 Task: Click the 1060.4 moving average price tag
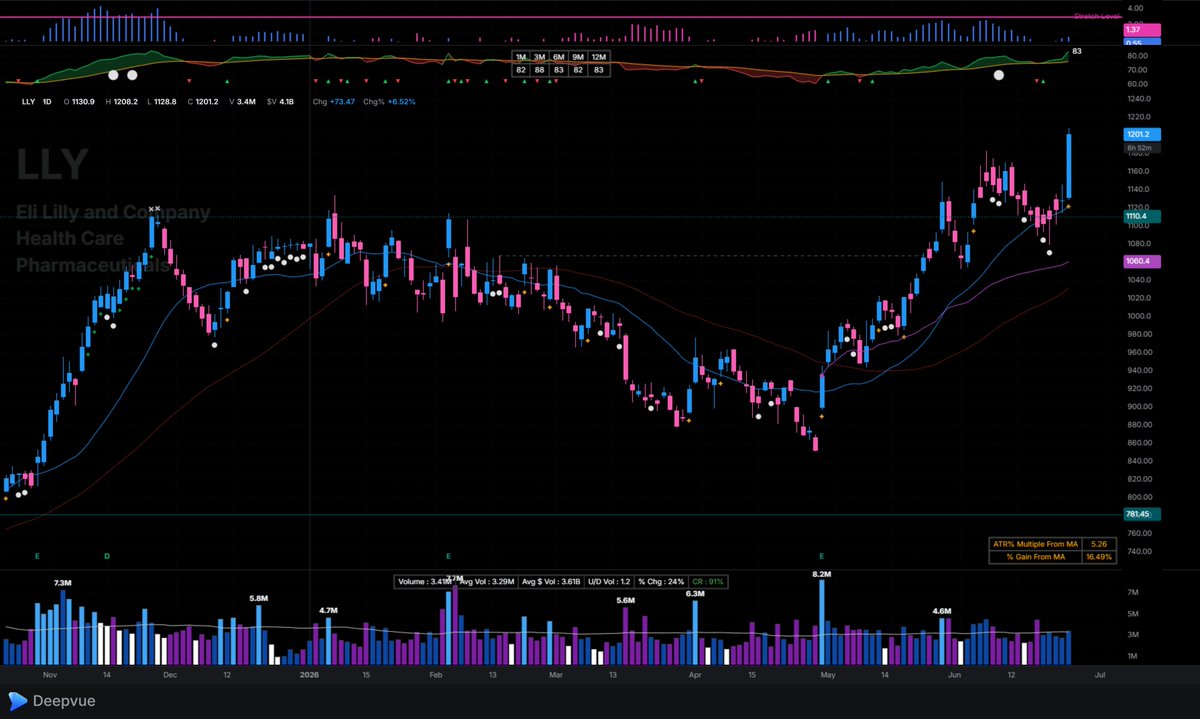pos(1141,262)
